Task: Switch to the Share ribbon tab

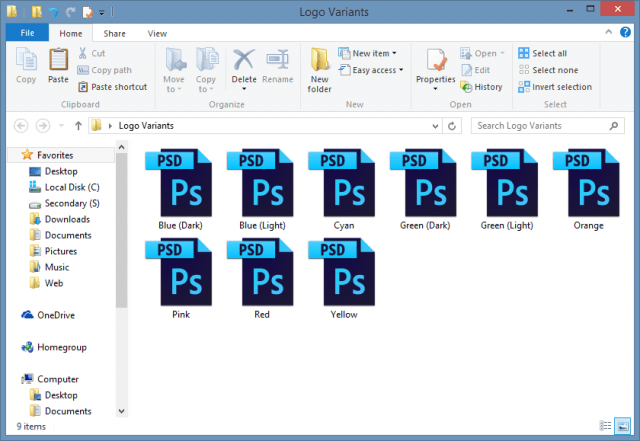Action: [x=114, y=33]
